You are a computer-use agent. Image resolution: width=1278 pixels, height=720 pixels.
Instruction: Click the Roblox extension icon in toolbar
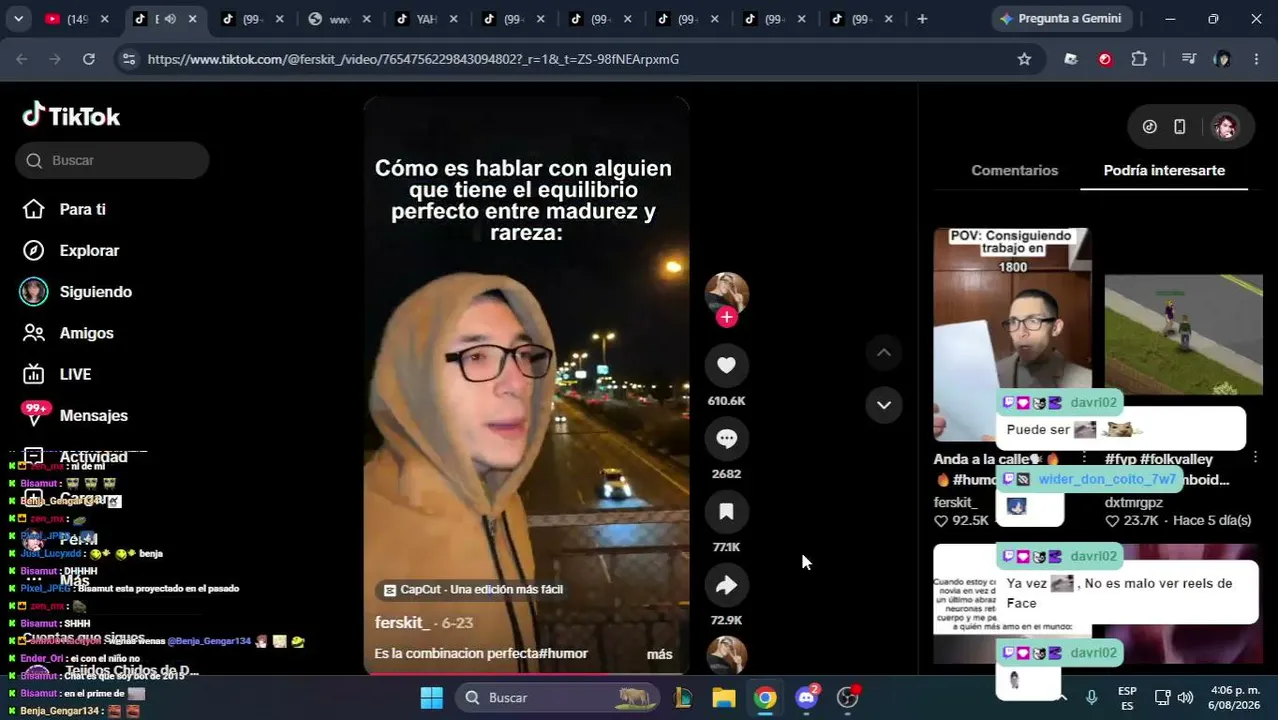1071,59
